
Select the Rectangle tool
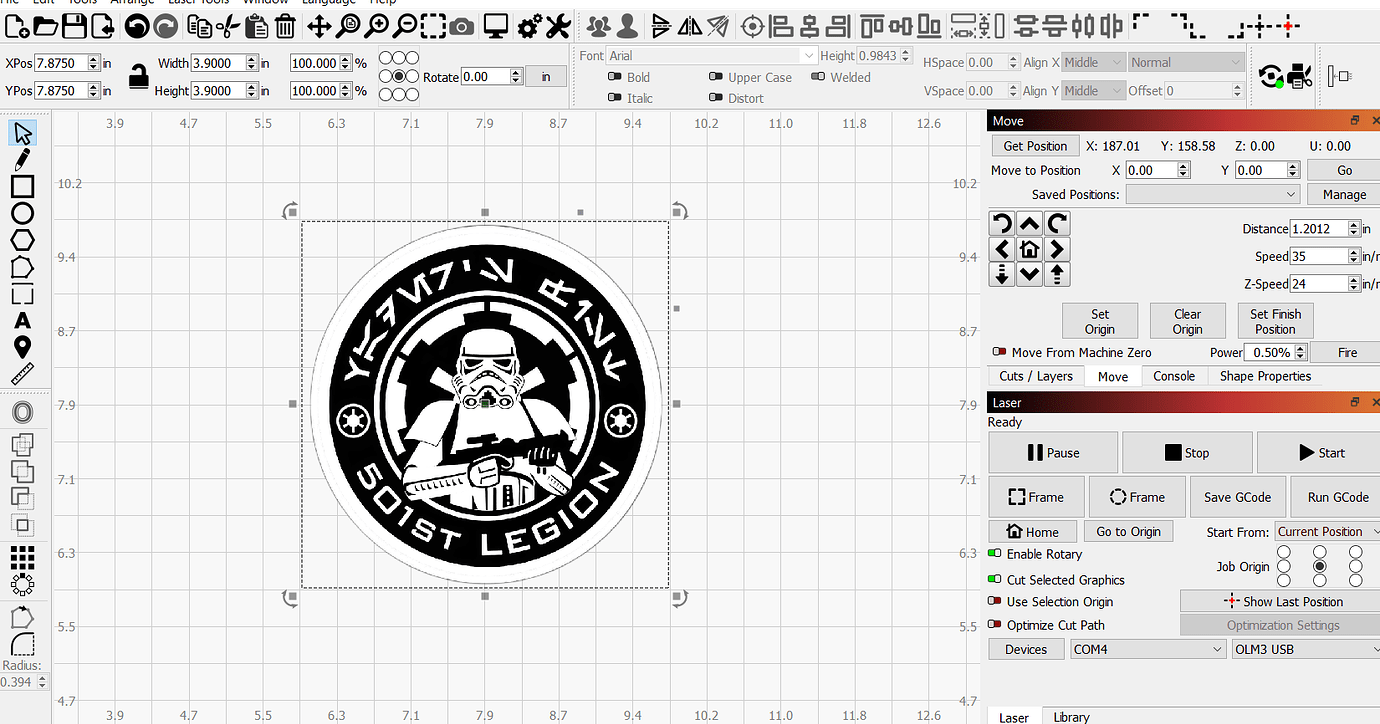pyautogui.click(x=22, y=185)
